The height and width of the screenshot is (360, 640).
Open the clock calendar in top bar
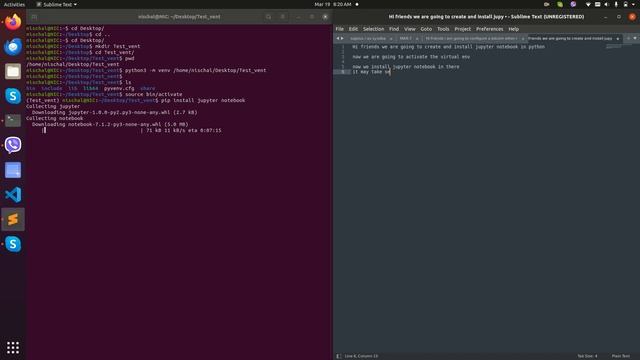tap(333, 4)
